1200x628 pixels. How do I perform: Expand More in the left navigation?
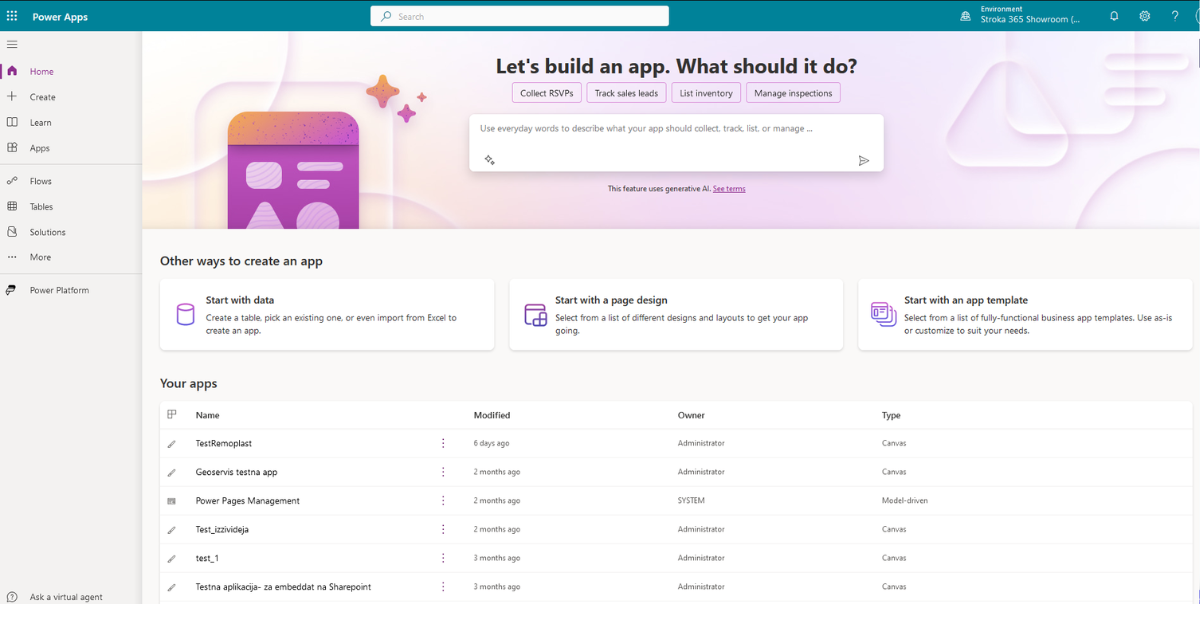pyautogui.click(x=40, y=257)
